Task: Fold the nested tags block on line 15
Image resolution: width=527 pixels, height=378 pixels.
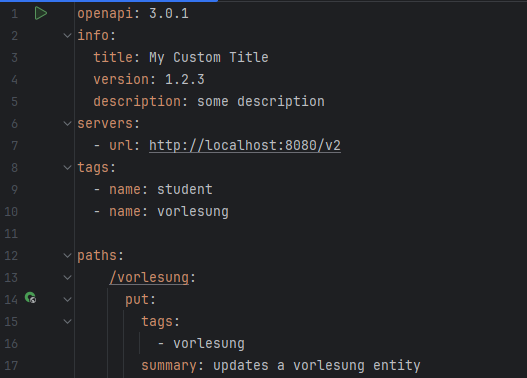Action: 68,322
